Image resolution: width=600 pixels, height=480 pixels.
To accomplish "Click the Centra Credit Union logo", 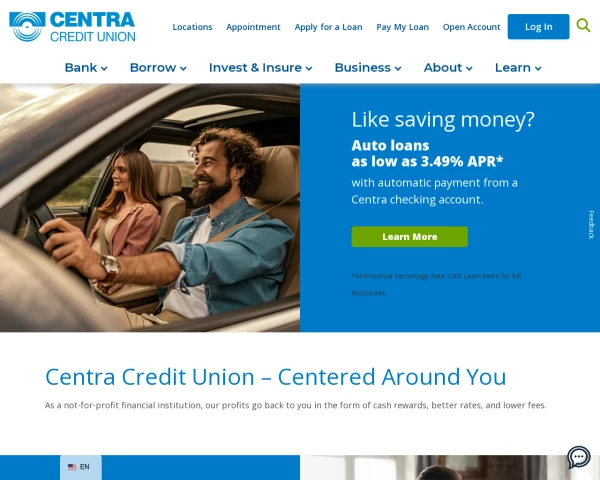I will (72, 26).
